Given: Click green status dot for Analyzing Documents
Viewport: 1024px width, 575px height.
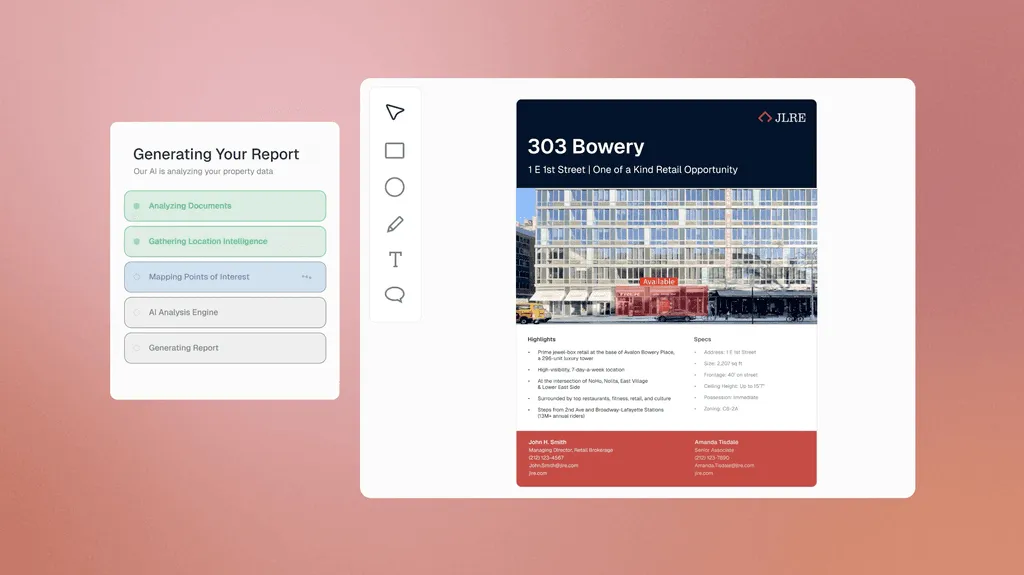Looking at the screenshot, I should (136, 206).
